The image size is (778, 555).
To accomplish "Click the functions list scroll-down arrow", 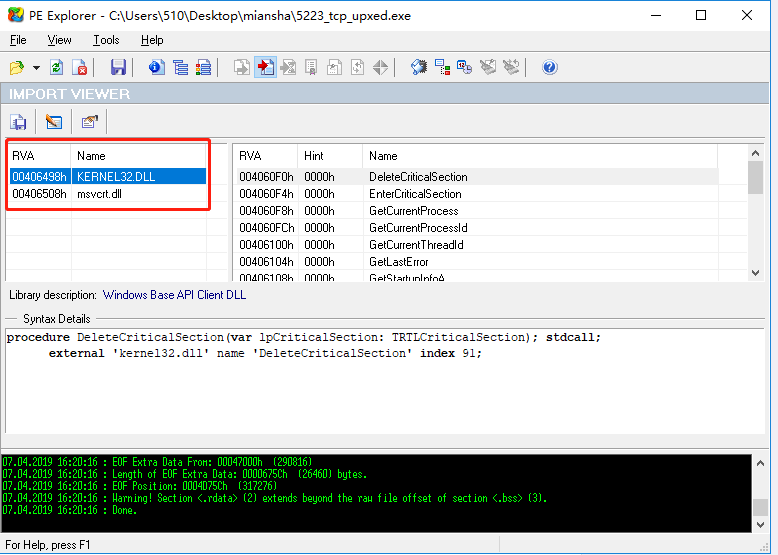I will (756, 273).
